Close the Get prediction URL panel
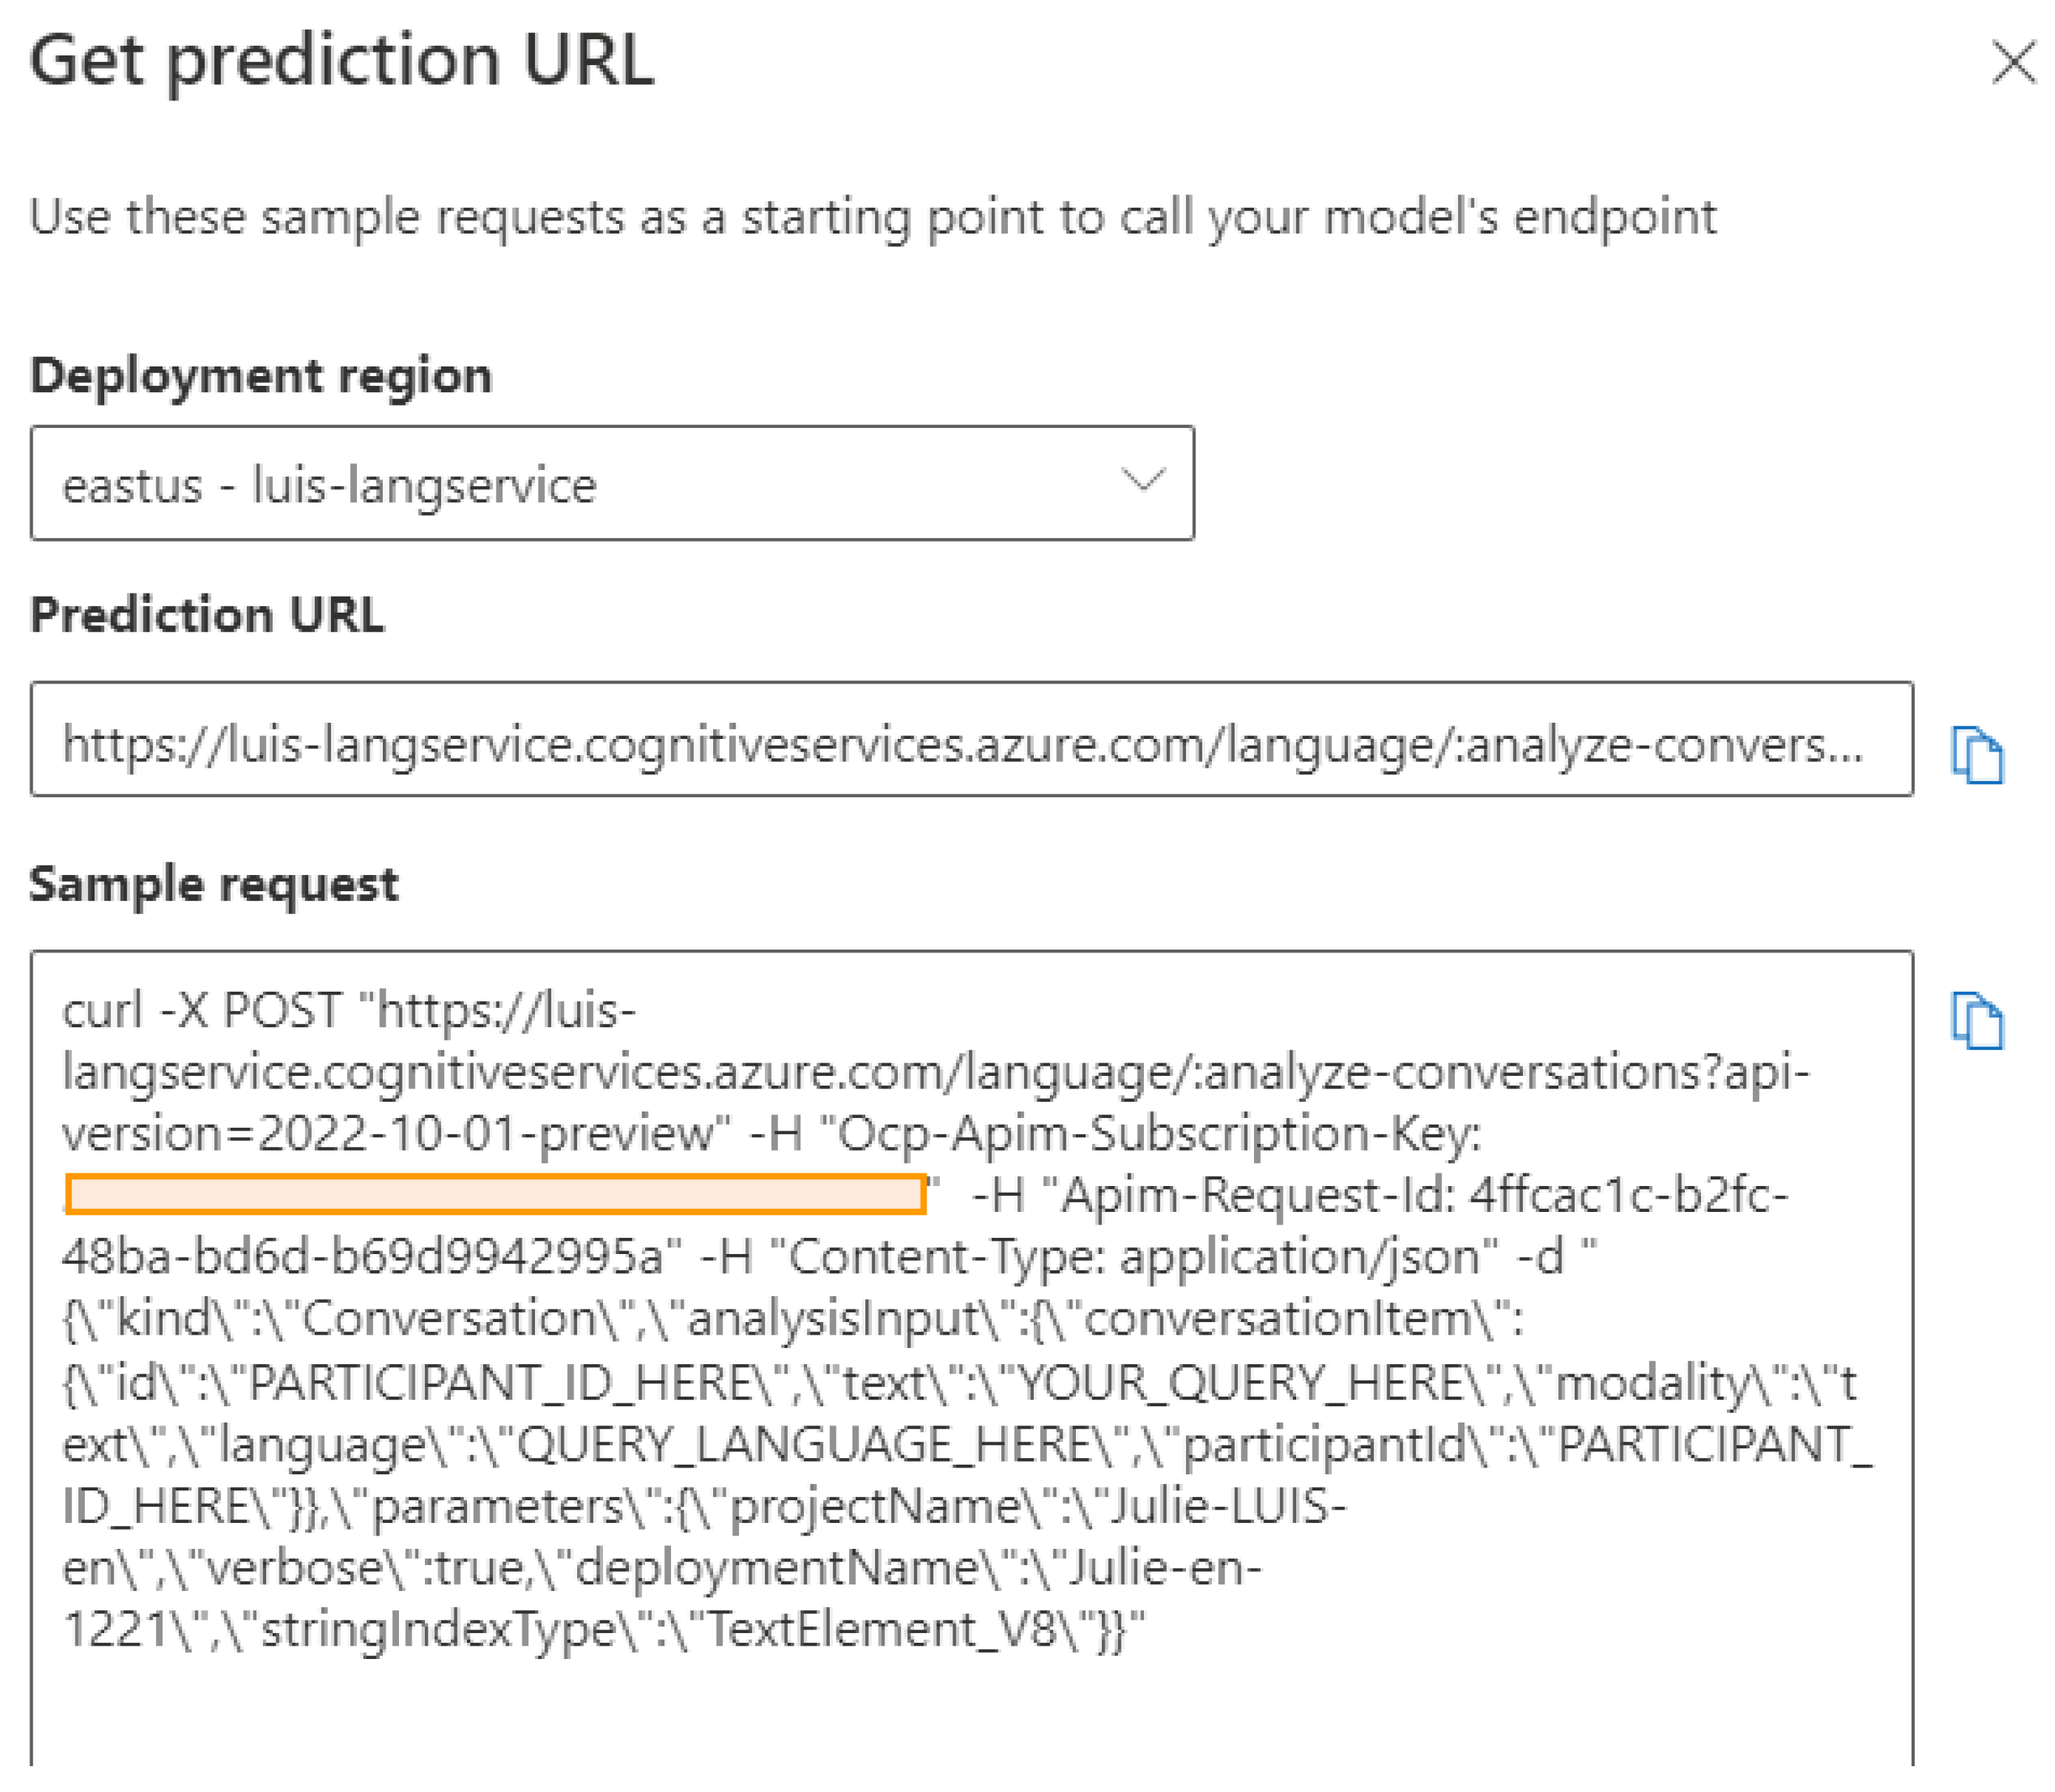Viewport: 2055px width, 1792px height. pyautogui.click(x=2012, y=63)
